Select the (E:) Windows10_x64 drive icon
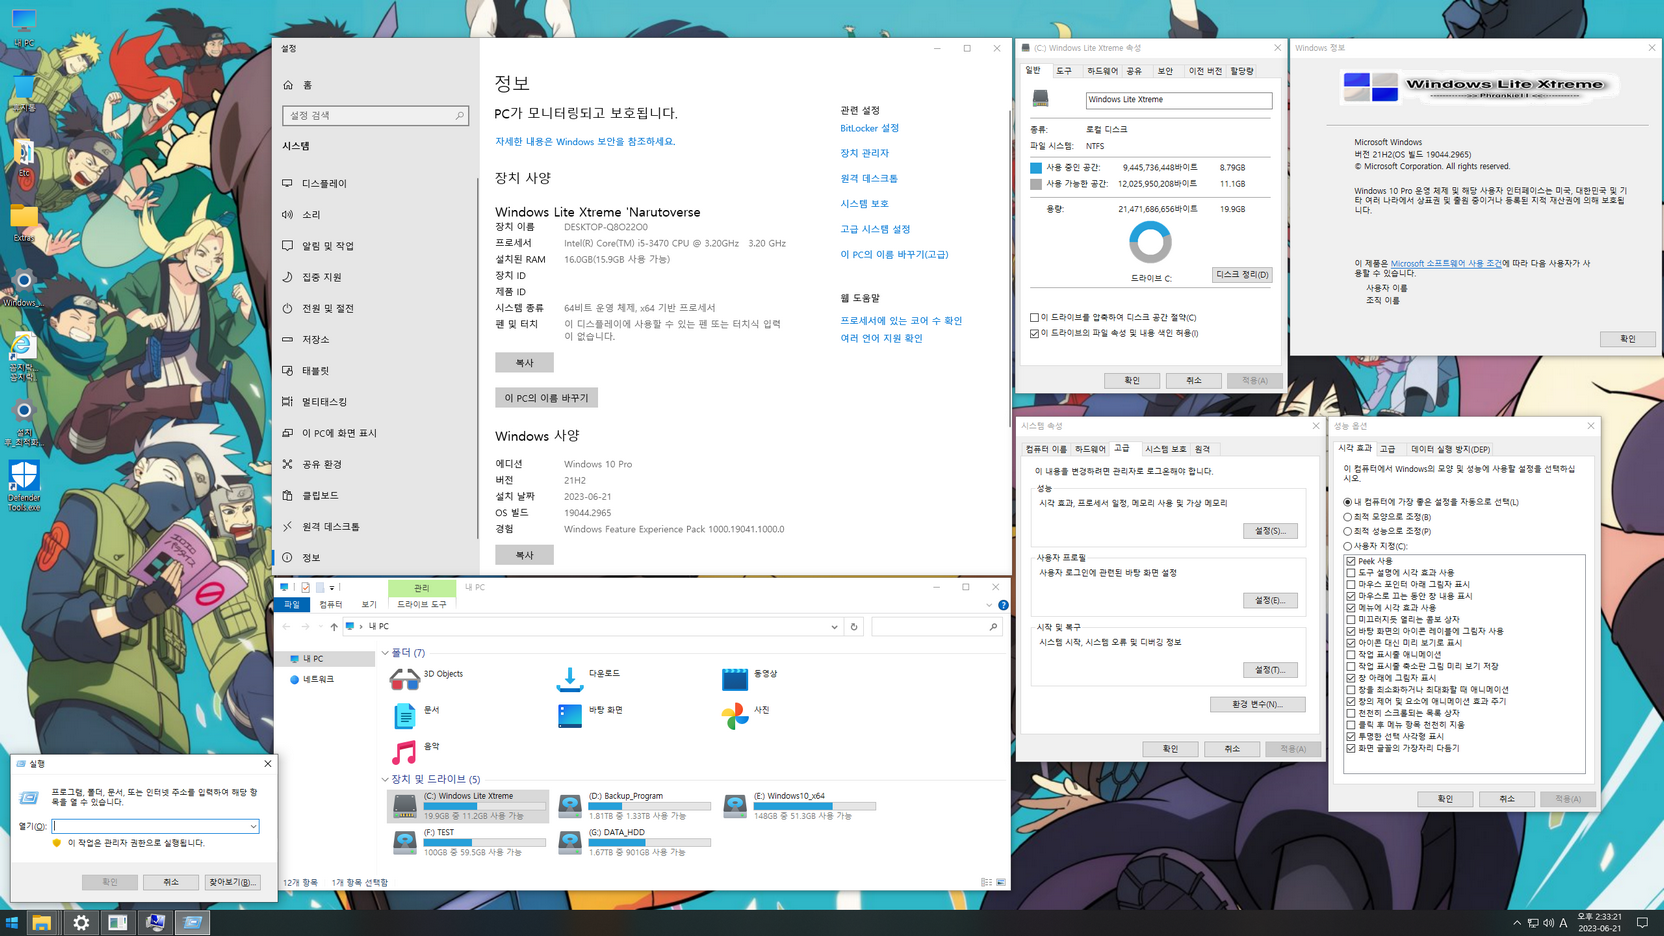The width and height of the screenshot is (1664, 936). [x=735, y=805]
